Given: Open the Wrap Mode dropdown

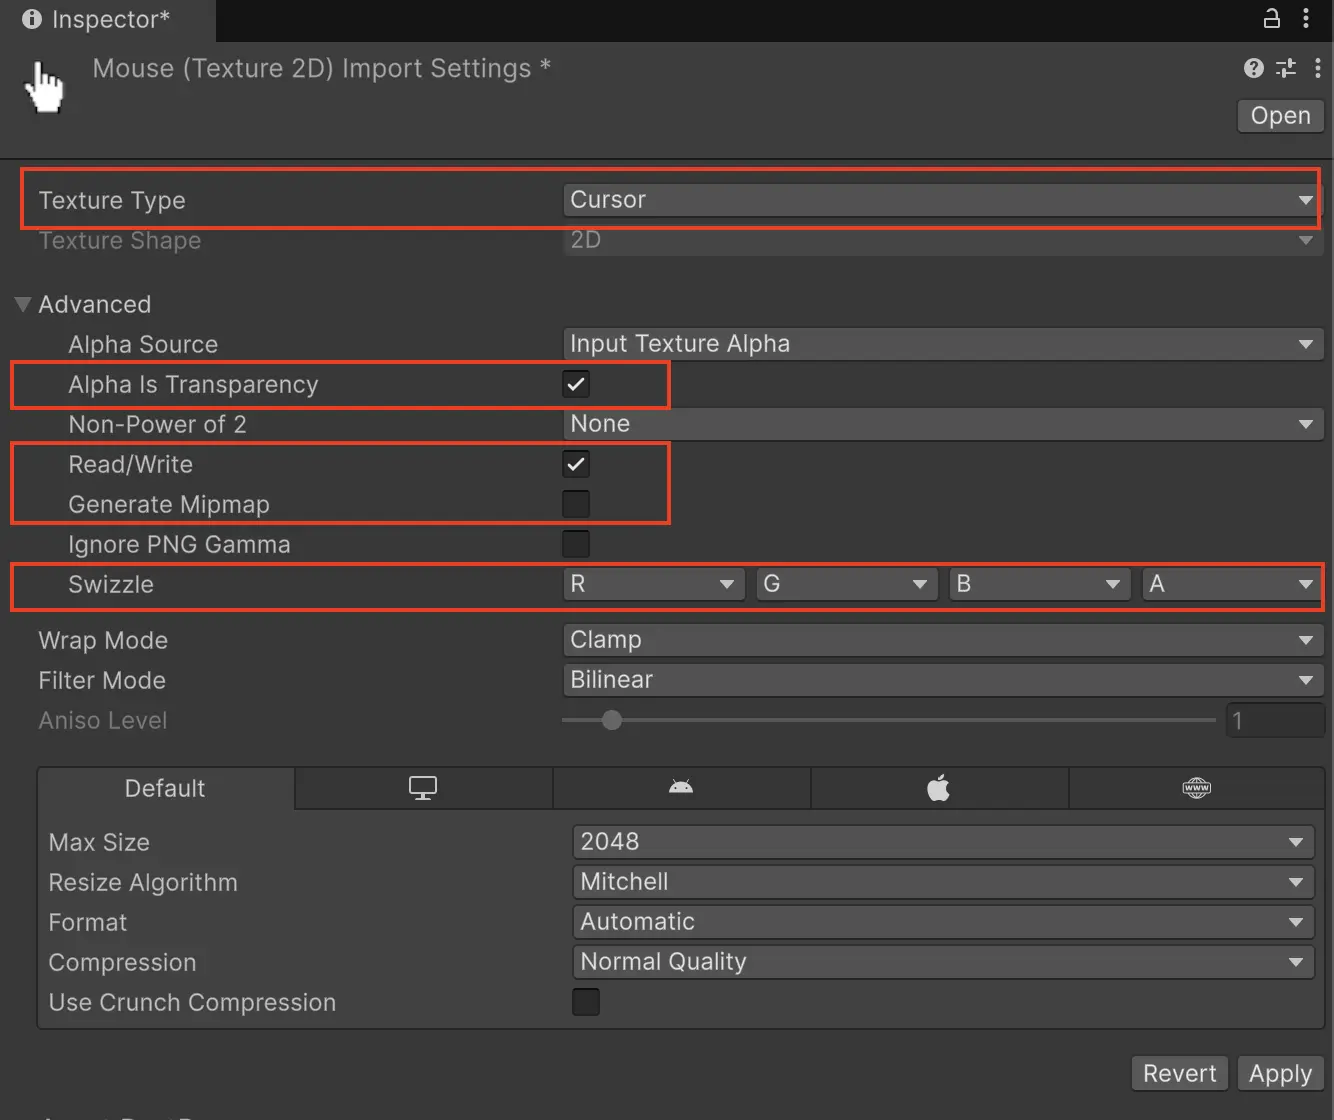Looking at the screenshot, I should tap(942, 640).
